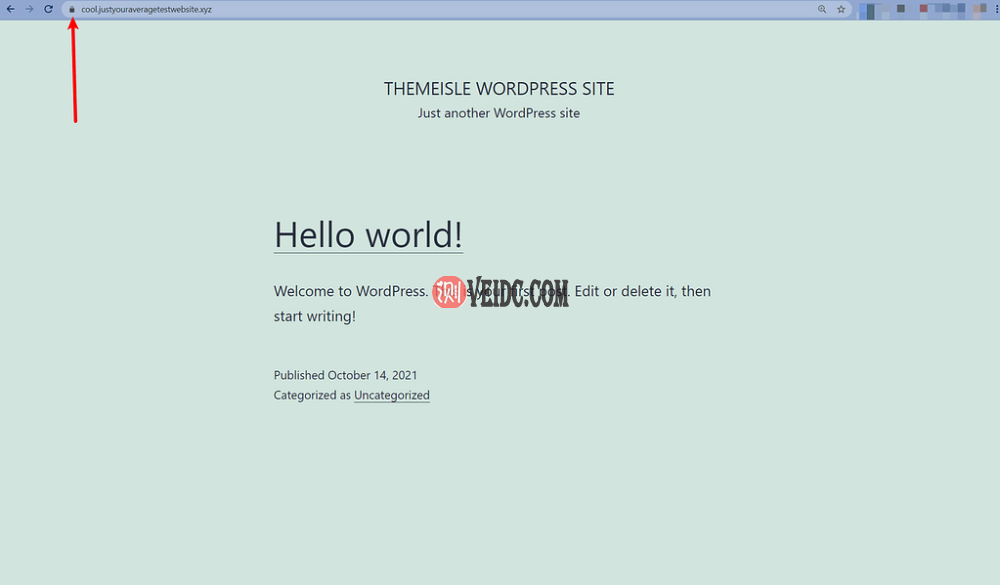Screen dimensions: 1000x585
Task: Click 'Published October 14, 2021' text
Action: pos(345,375)
